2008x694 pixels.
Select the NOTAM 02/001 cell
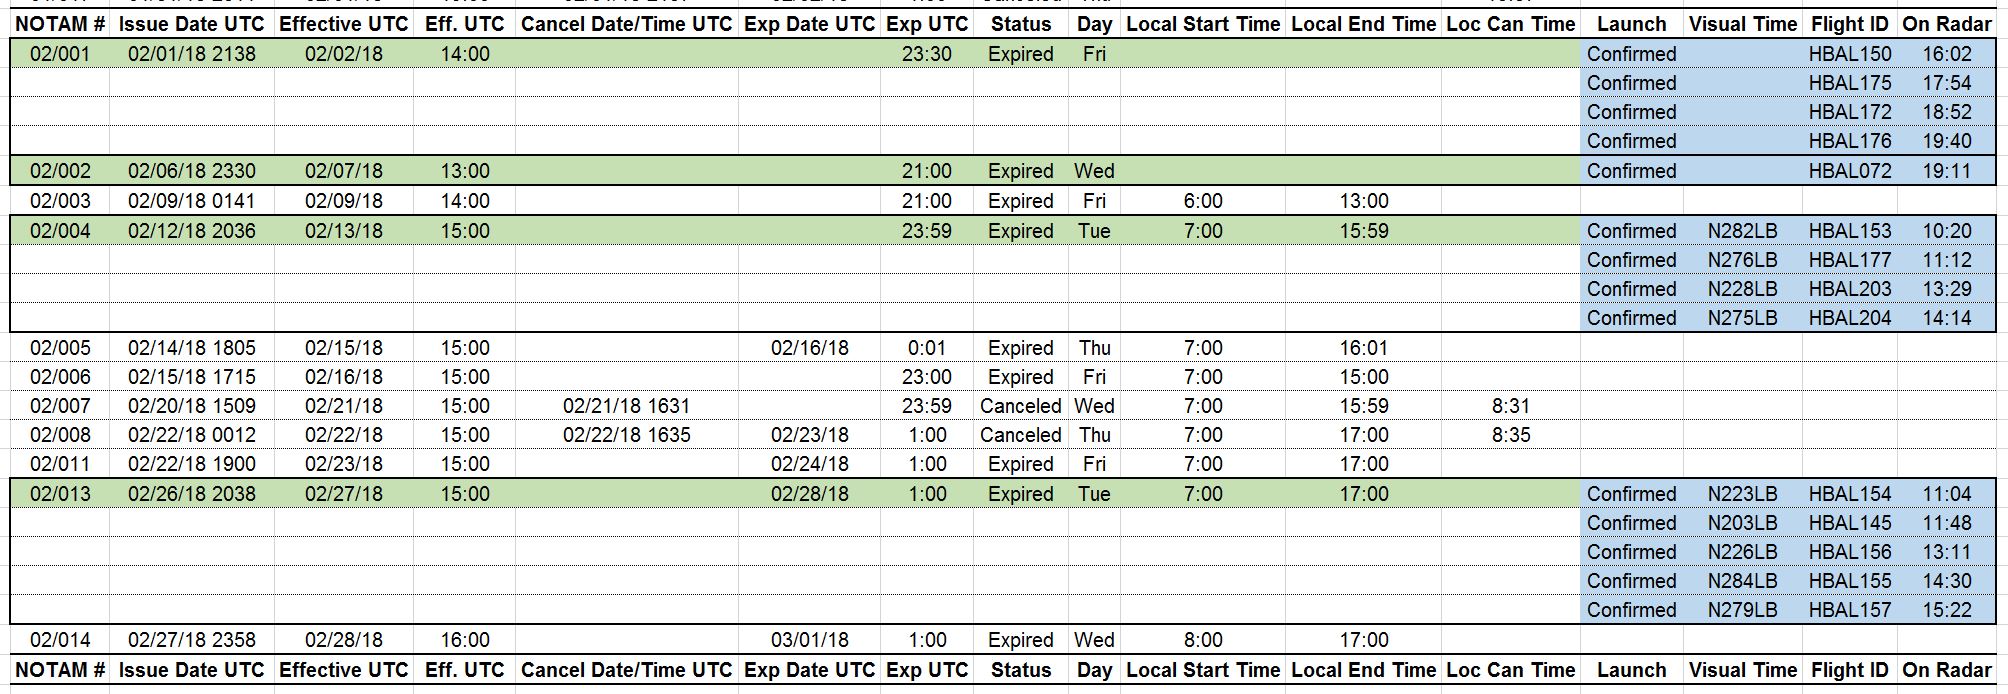pyautogui.click(x=60, y=54)
